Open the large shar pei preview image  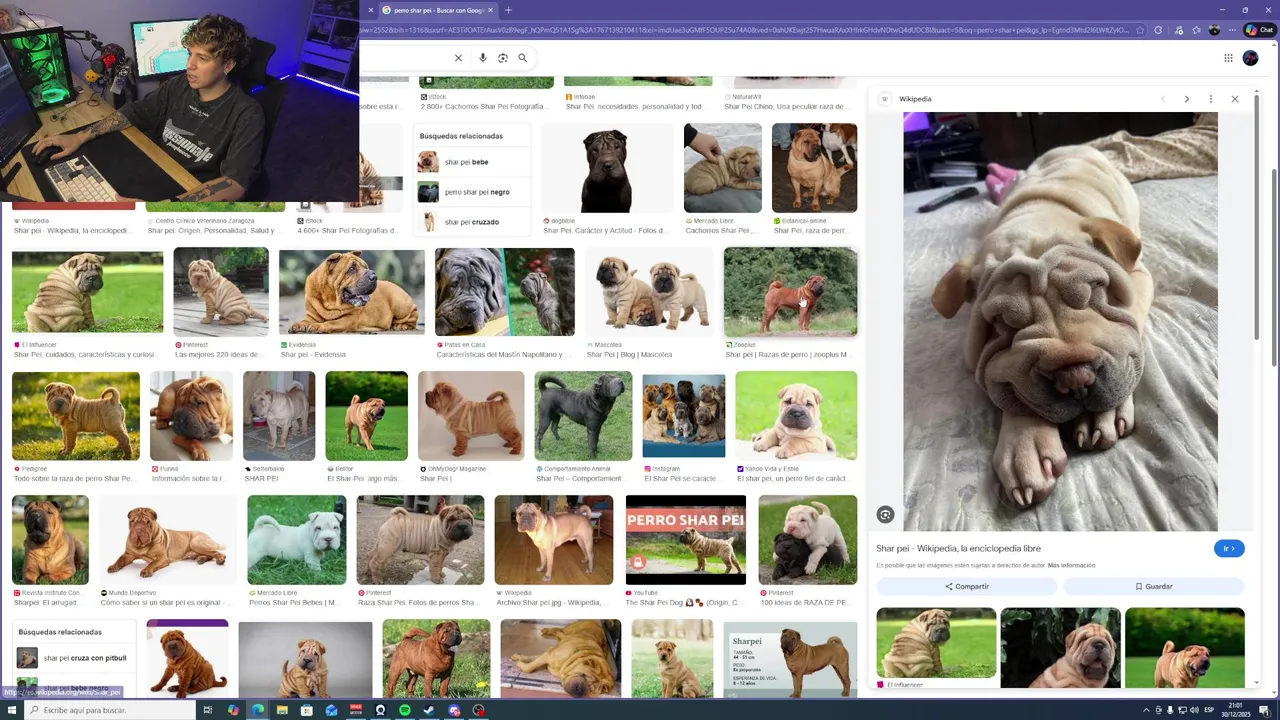click(x=1060, y=321)
